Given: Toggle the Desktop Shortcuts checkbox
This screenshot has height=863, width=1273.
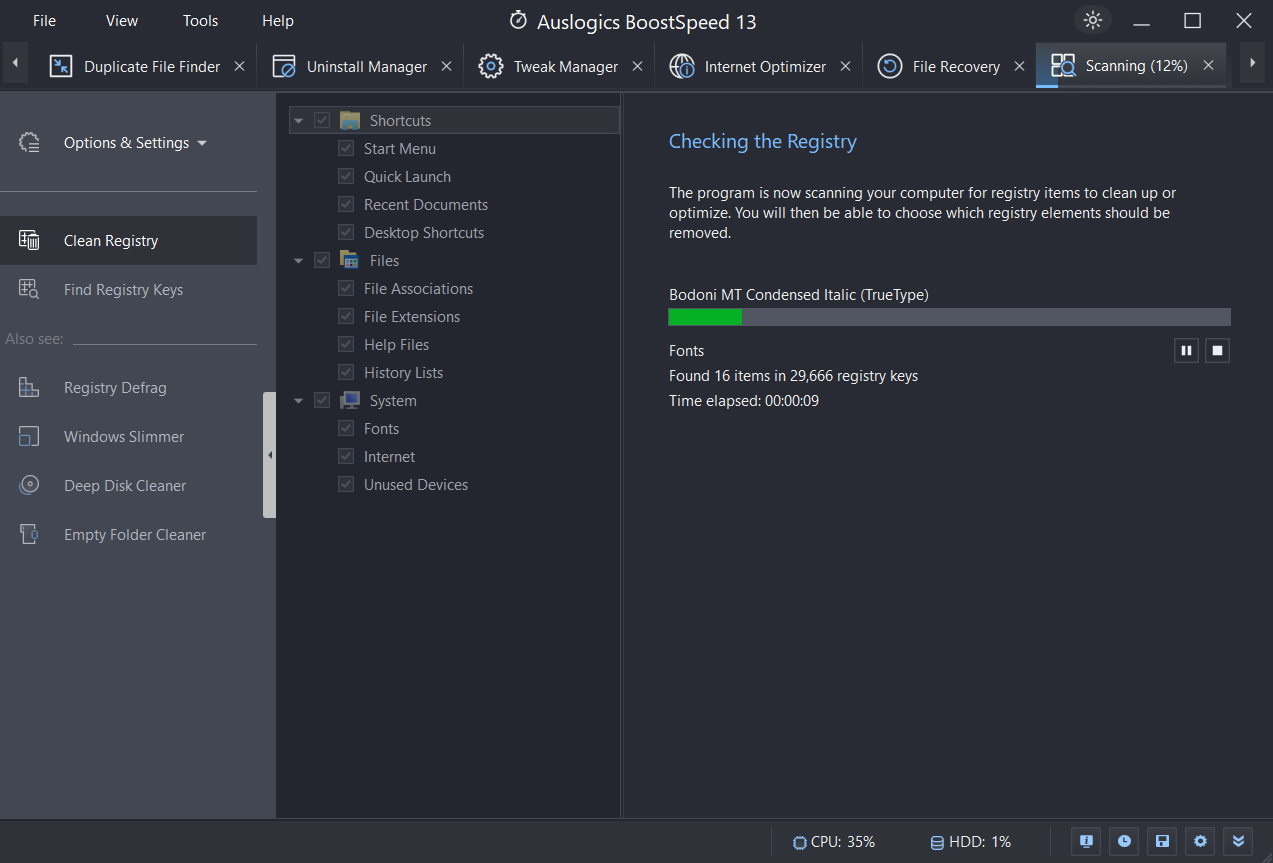Looking at the screenshot, I should pyautogui.click(x=346, y=232).
